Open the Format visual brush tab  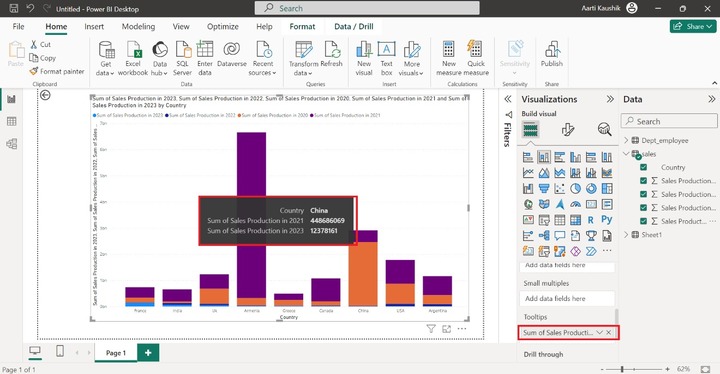click(568, 130)
